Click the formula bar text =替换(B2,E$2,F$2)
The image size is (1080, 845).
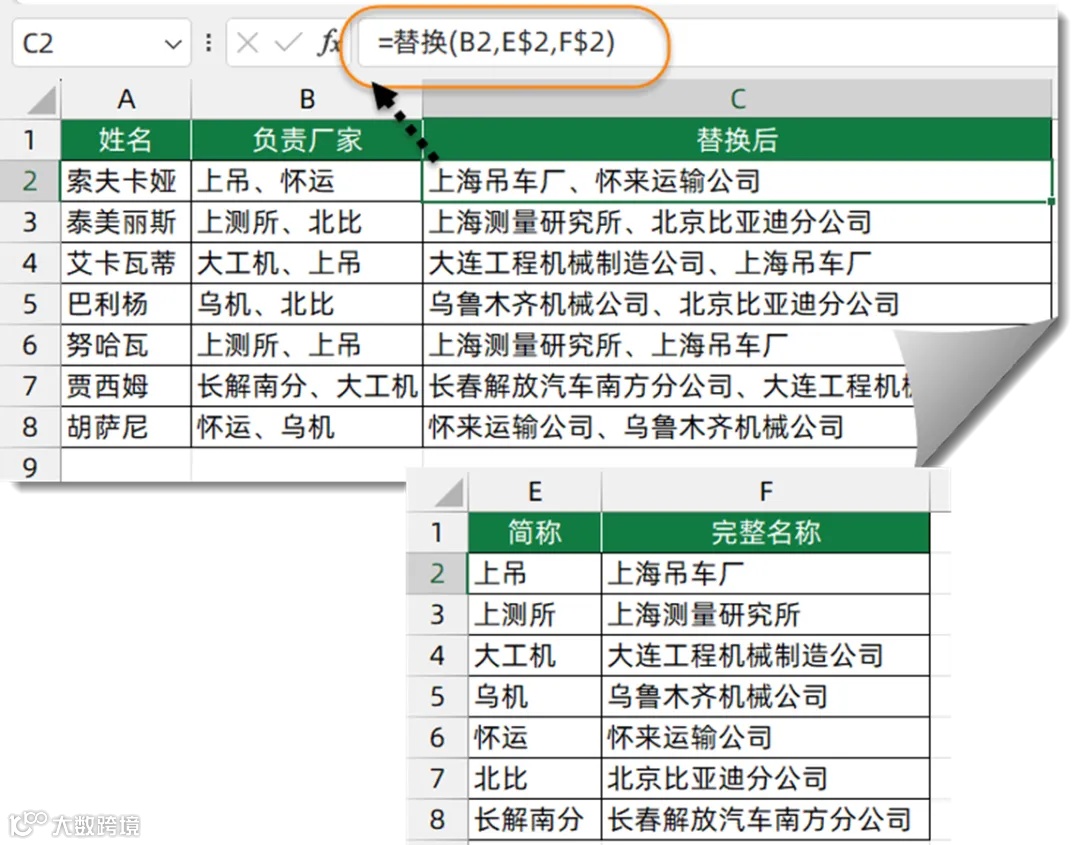pyautogui.click(x=496, y=43)
